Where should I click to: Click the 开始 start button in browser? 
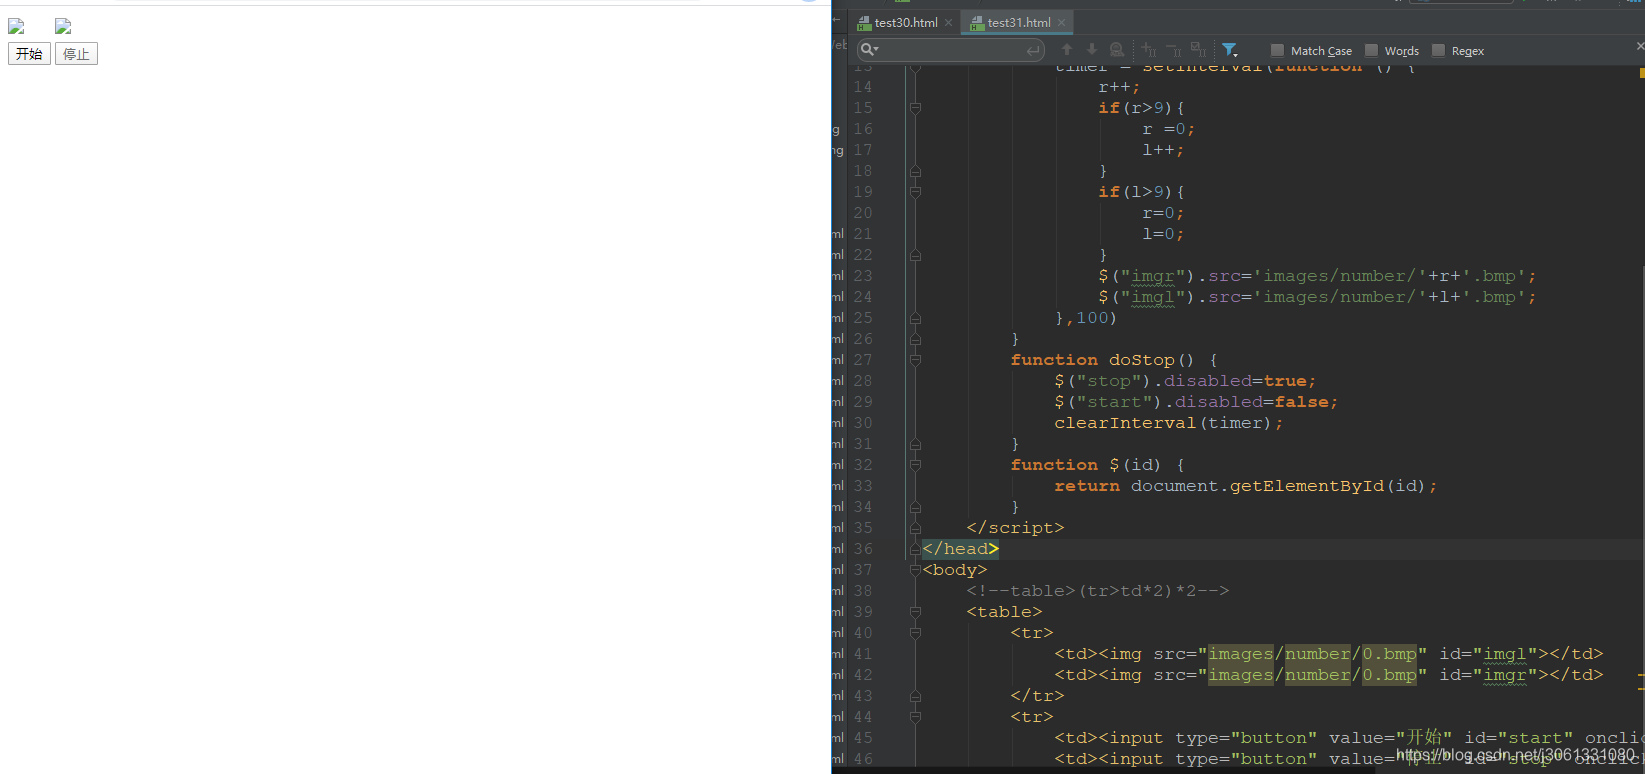[x=29, y=54]
